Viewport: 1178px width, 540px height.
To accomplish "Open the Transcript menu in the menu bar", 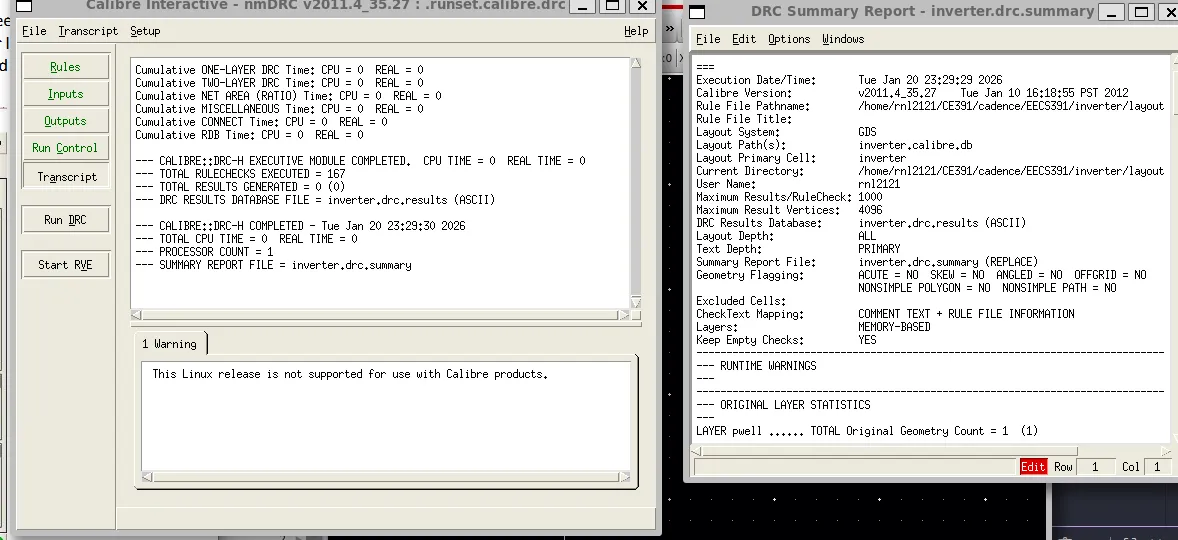I will tap(88, 31).
